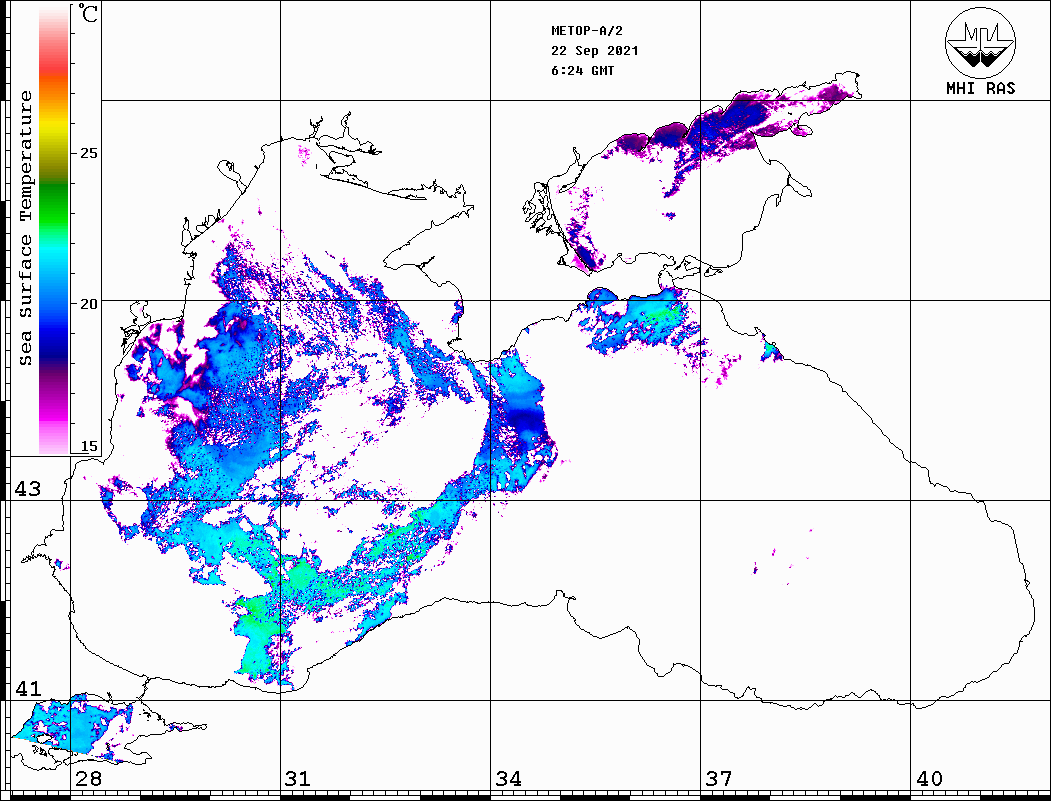Click the 'MHI RAS' label text
This screenshot has width=1051, height=801.
point(980,88)
